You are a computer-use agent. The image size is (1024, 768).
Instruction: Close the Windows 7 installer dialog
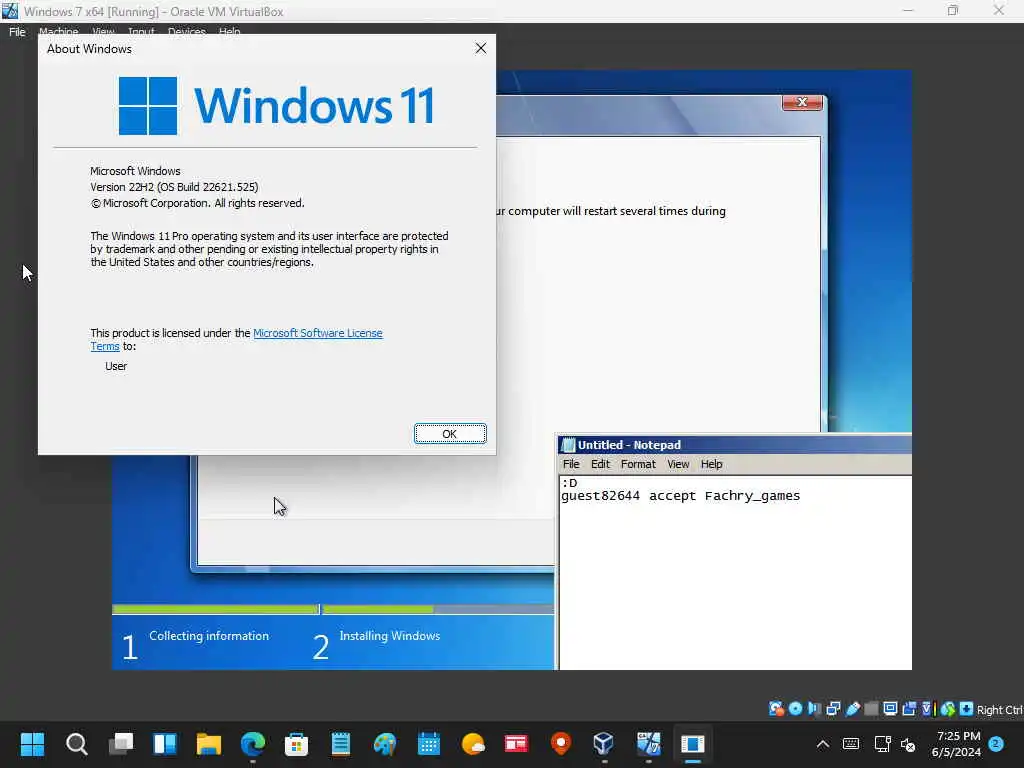click(802, 103)
